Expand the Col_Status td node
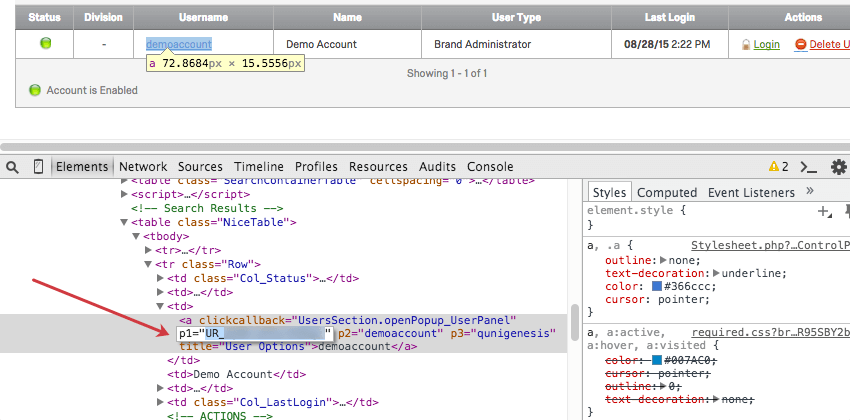This screenshot has height=420, width=850. click(160, 279)
